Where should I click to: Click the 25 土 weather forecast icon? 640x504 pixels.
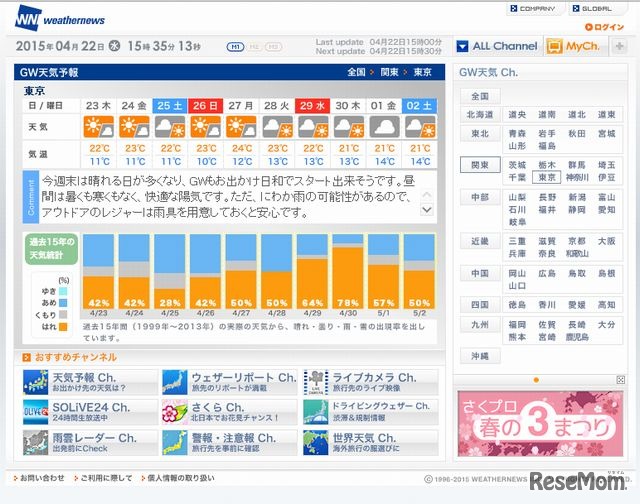pos(170,127)
